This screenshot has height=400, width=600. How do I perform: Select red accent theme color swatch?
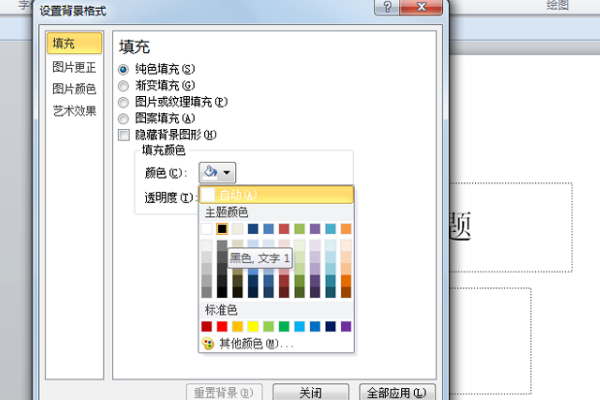[x=284, y=229]
